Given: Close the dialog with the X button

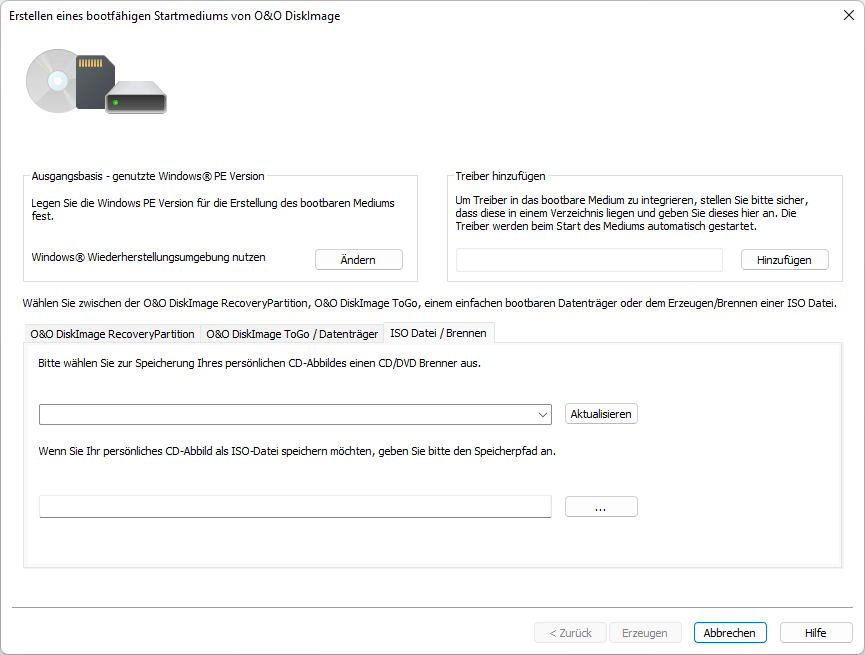Looking at the screenshot, I should point(848,15).
